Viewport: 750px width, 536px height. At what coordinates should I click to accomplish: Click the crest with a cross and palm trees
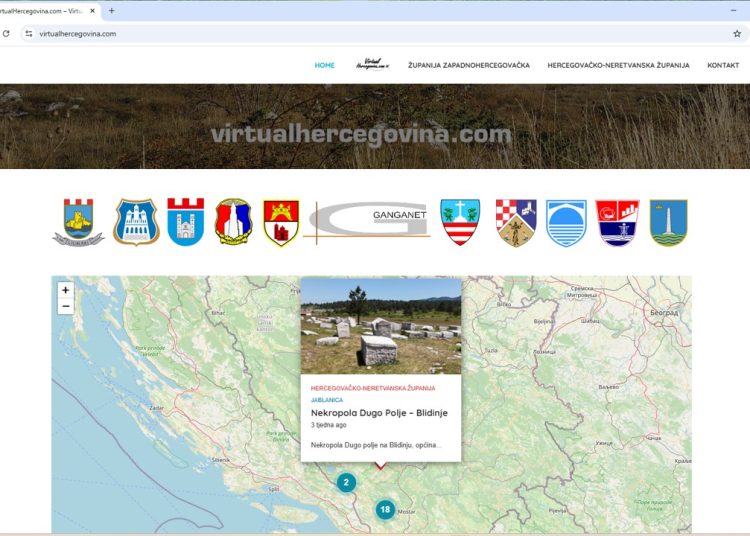point(460,222)
